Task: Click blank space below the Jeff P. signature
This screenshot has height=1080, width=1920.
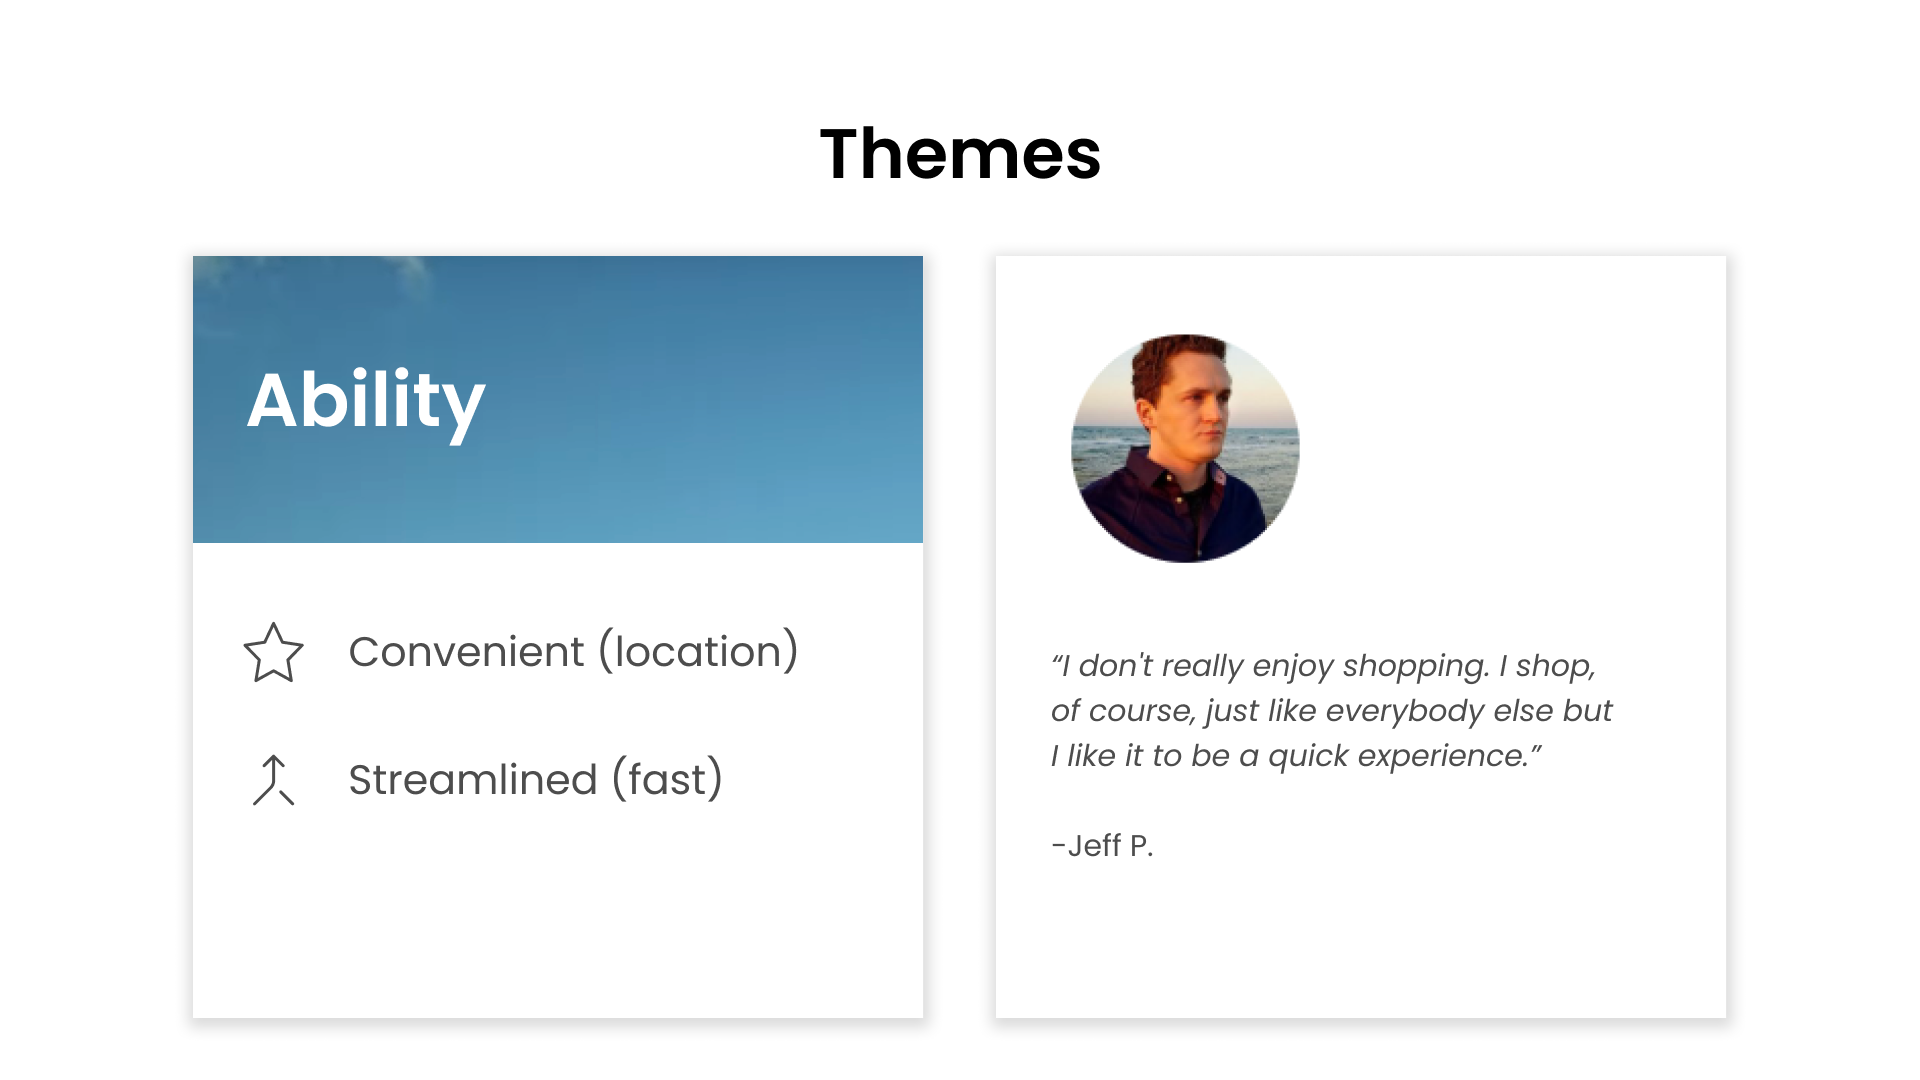Action: pyautogui.click(x=1360, y=945)
